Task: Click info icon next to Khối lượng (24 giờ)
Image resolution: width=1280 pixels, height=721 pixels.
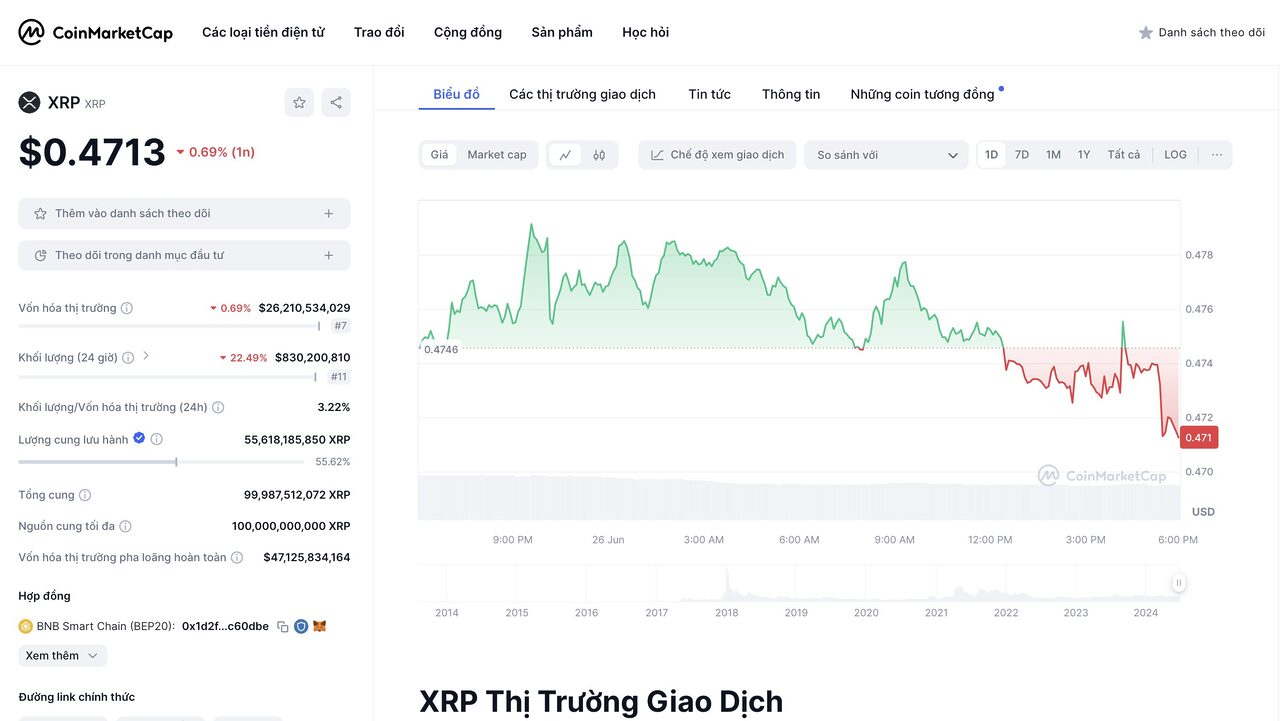Action: click(128, 357)
